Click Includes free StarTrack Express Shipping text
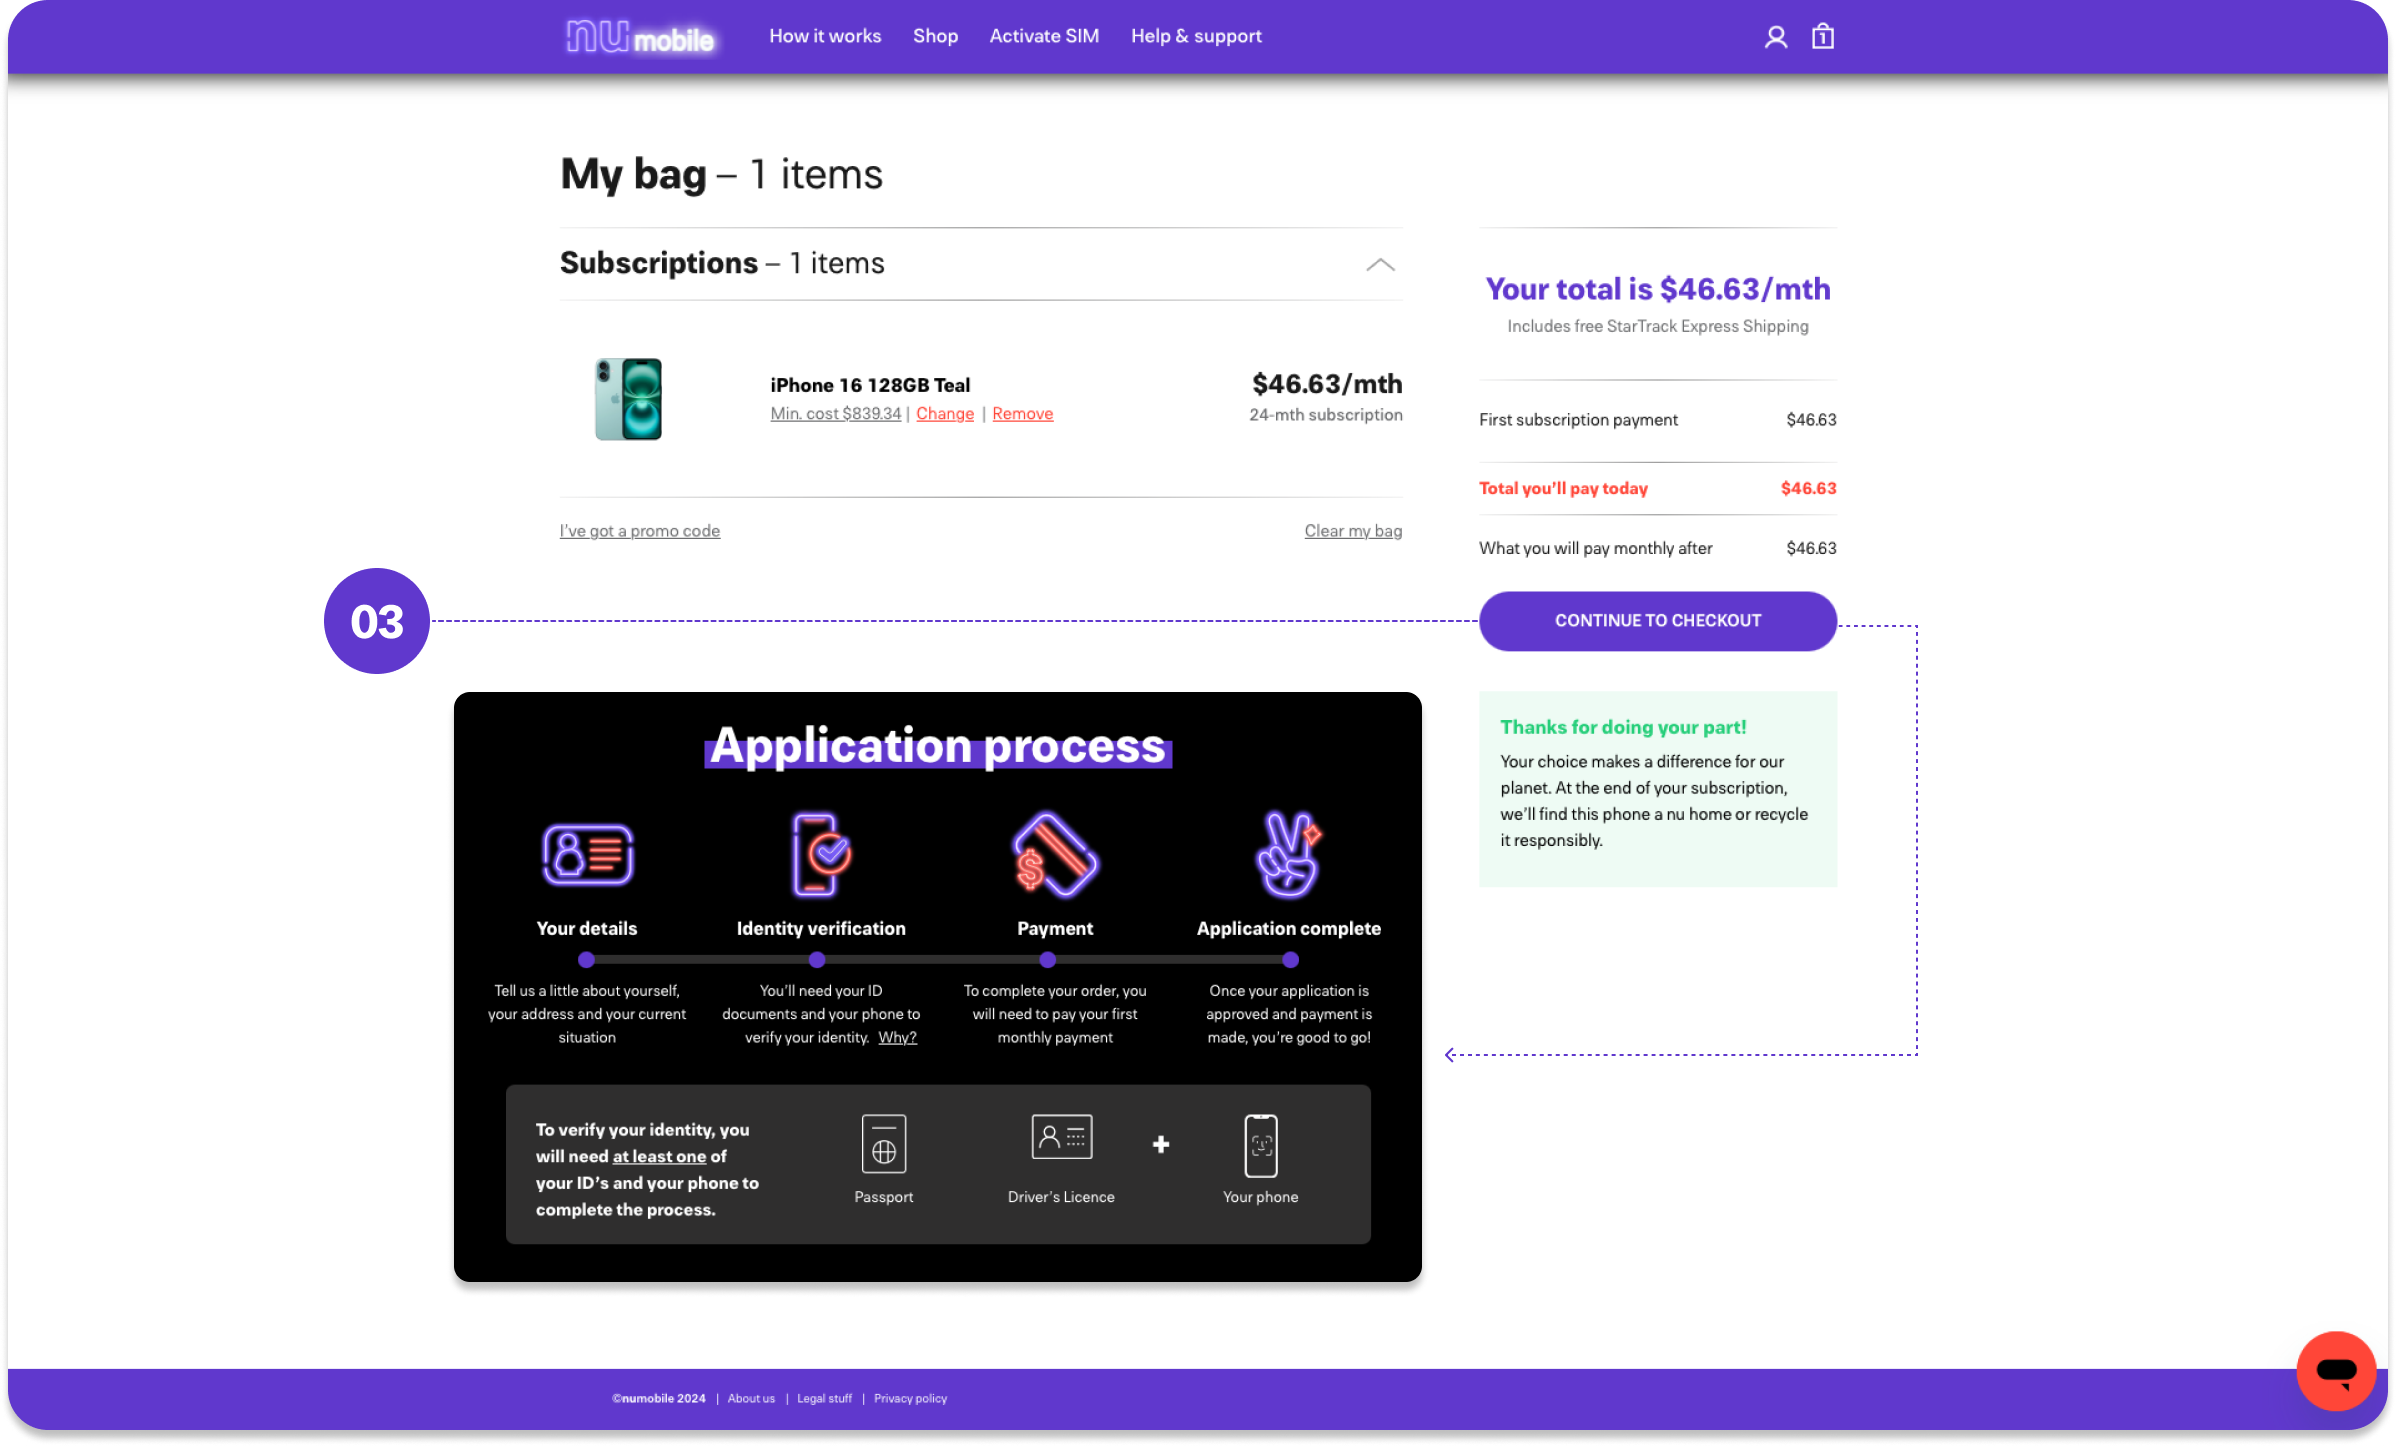 [1657, 326]
